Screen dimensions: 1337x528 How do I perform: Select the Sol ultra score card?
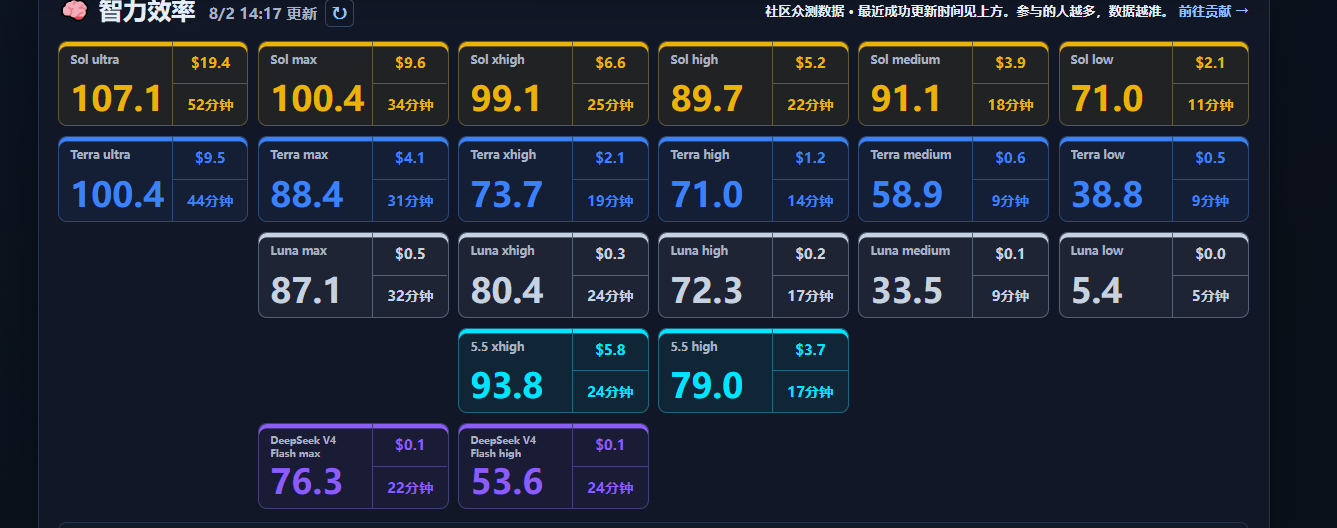[x=153, y=84]
